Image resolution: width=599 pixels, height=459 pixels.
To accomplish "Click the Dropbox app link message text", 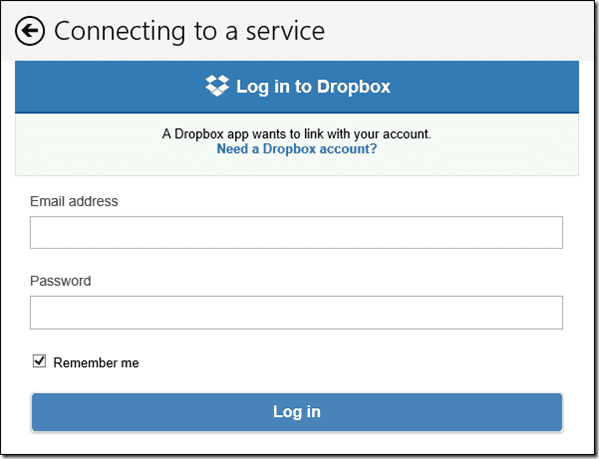I will (296, 134).
